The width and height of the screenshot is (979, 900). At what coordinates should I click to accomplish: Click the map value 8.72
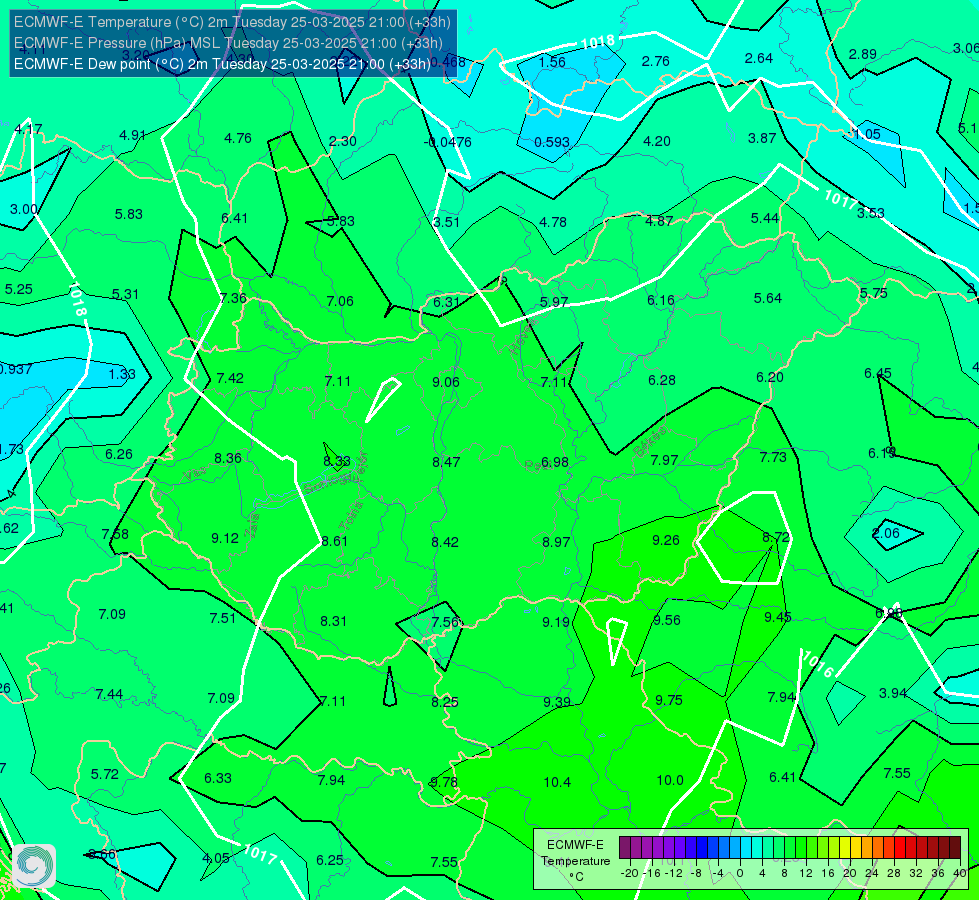coord(776,537)
